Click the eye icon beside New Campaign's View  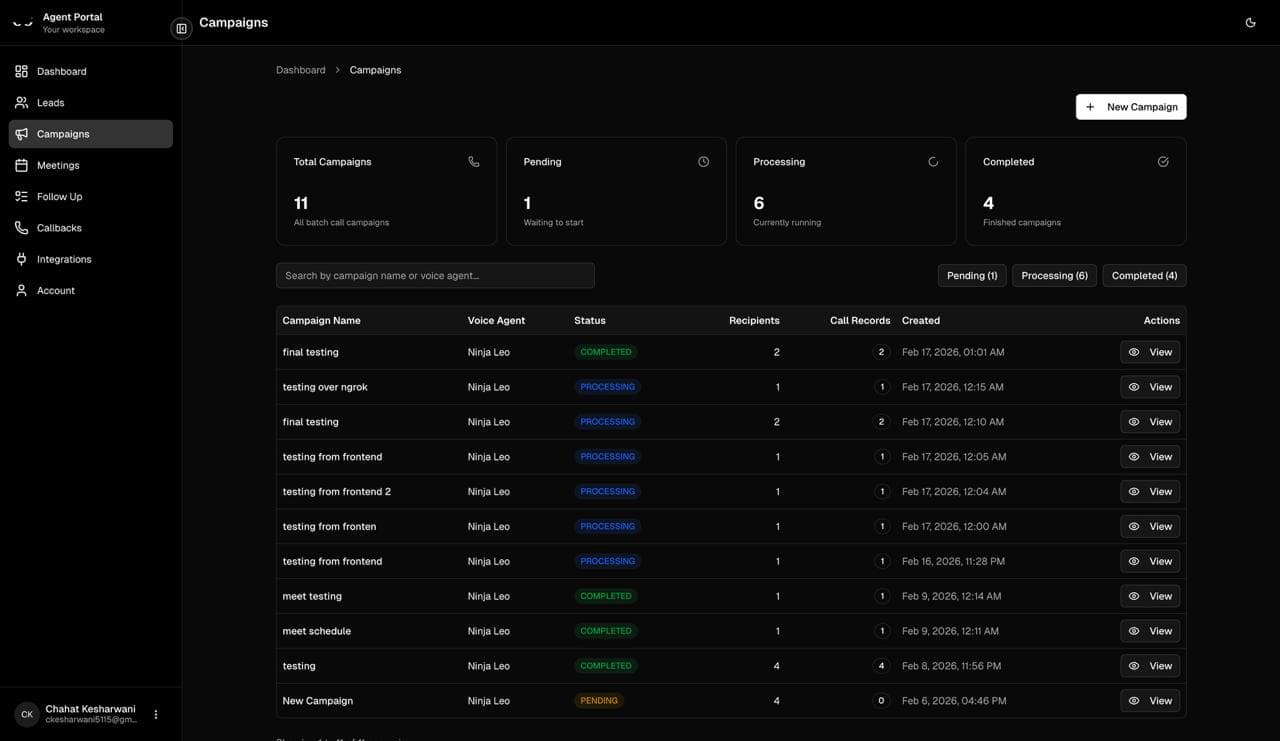[1133, 700]
